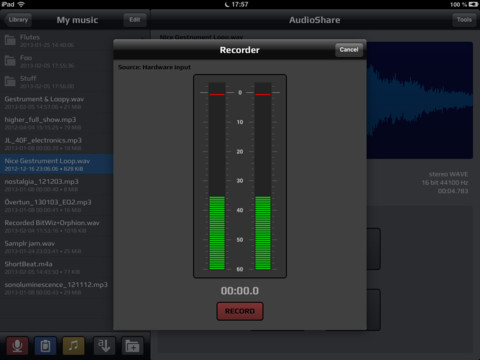Tap the blue clipboard paste icon
The width and height of the screenshot is (480, 360).
(x=45, y=346)
